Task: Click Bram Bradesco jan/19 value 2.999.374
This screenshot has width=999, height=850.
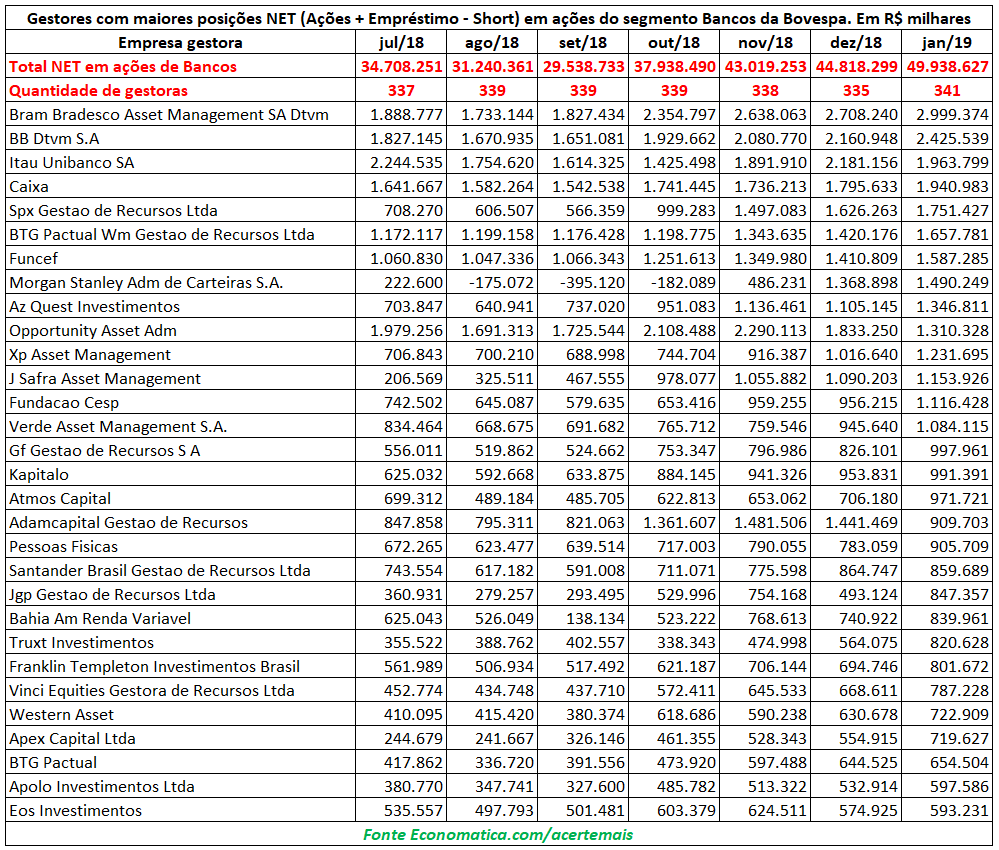Action: coord(952,115)
